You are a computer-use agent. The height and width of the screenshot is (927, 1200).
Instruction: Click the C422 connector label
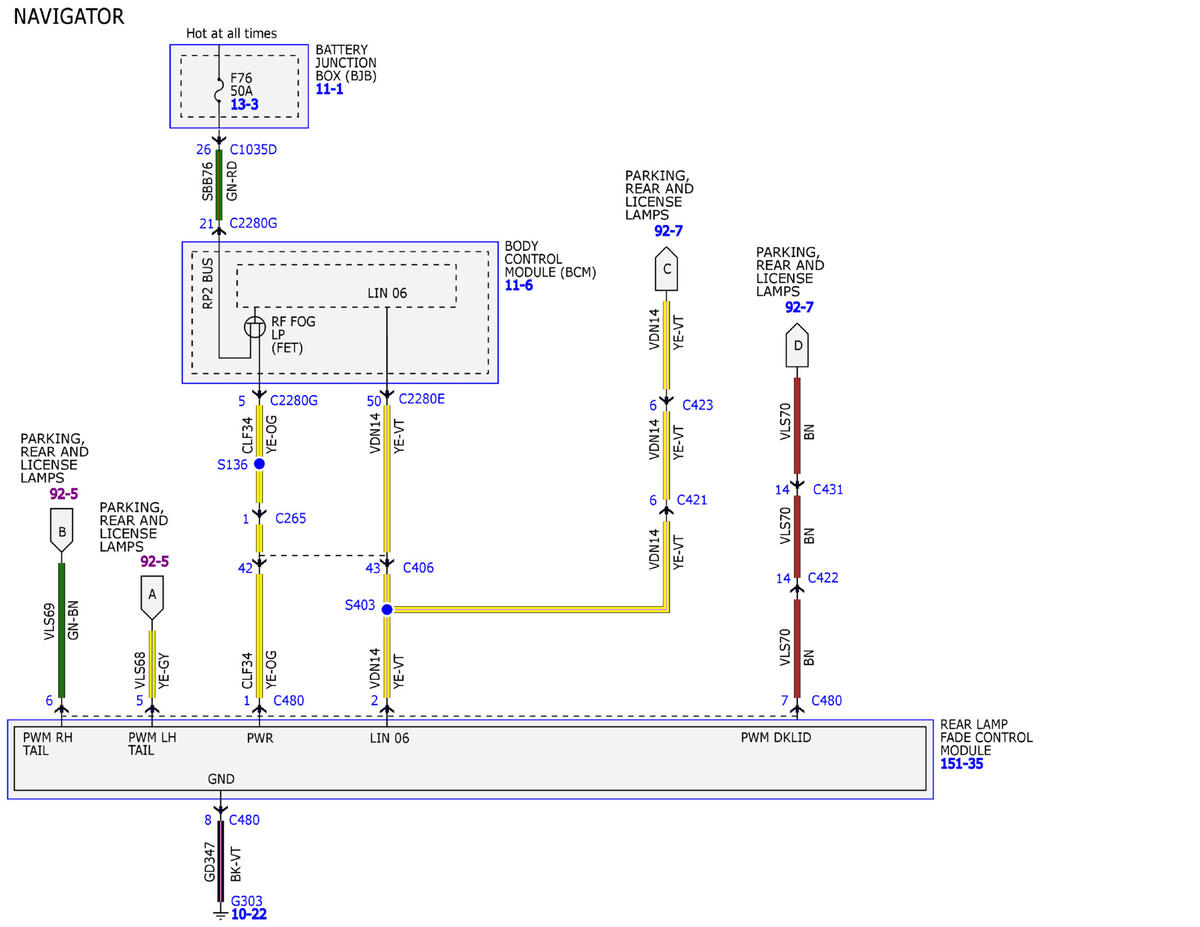tap(823, 577)
